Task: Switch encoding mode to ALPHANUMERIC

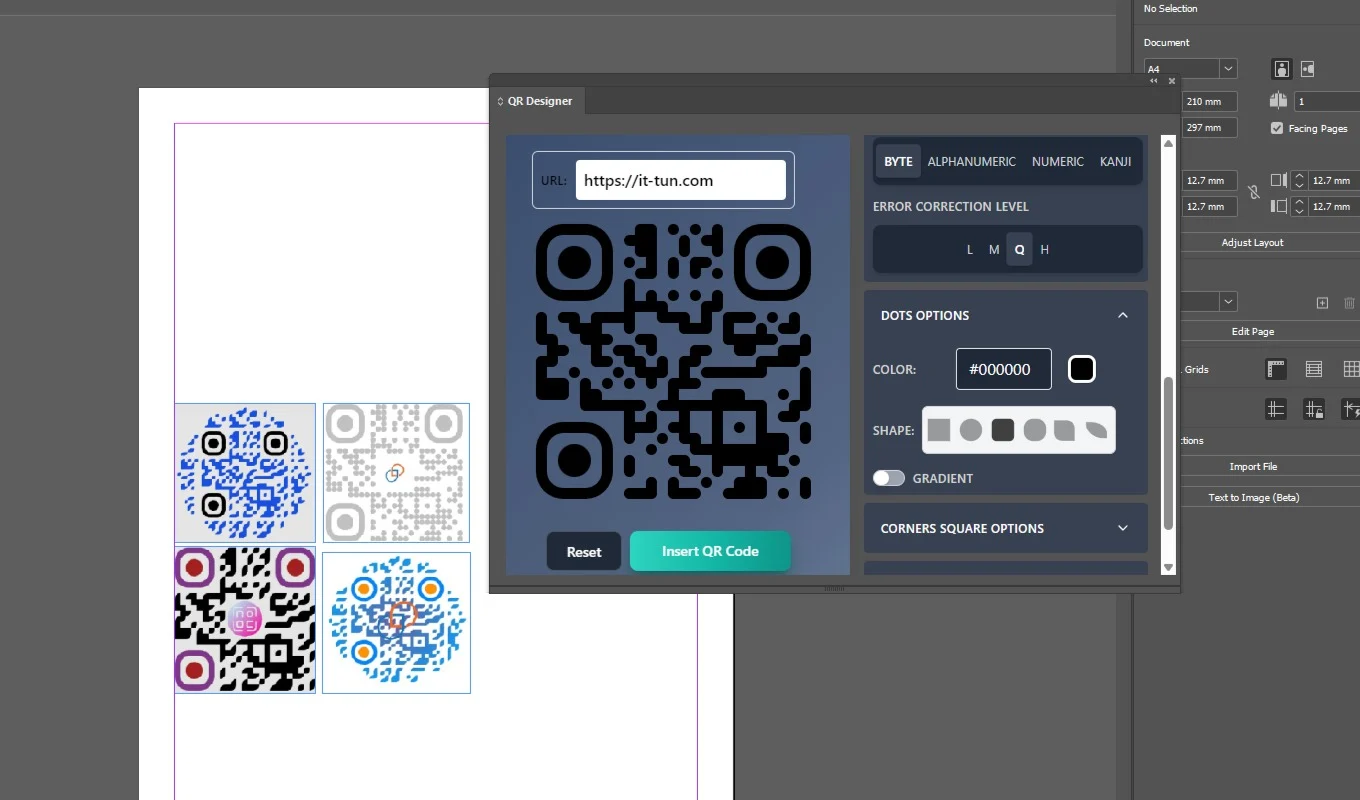Action: coord(971,161)
